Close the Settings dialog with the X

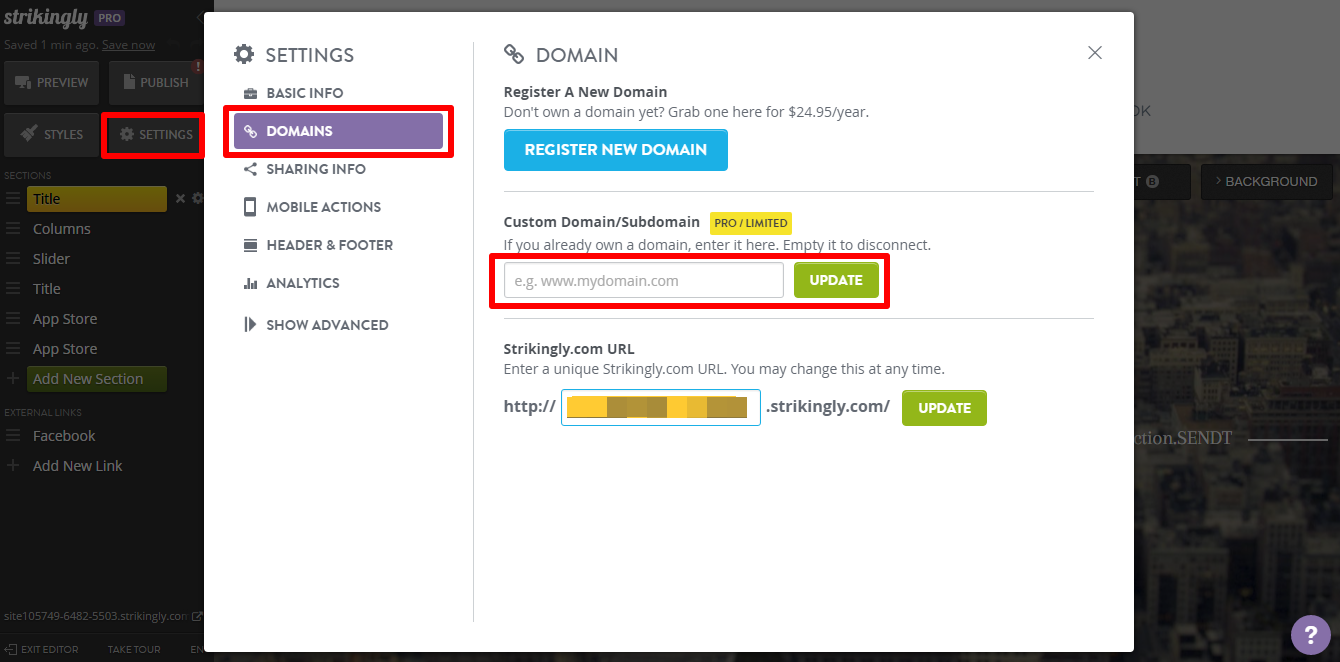click(1095, 53)
